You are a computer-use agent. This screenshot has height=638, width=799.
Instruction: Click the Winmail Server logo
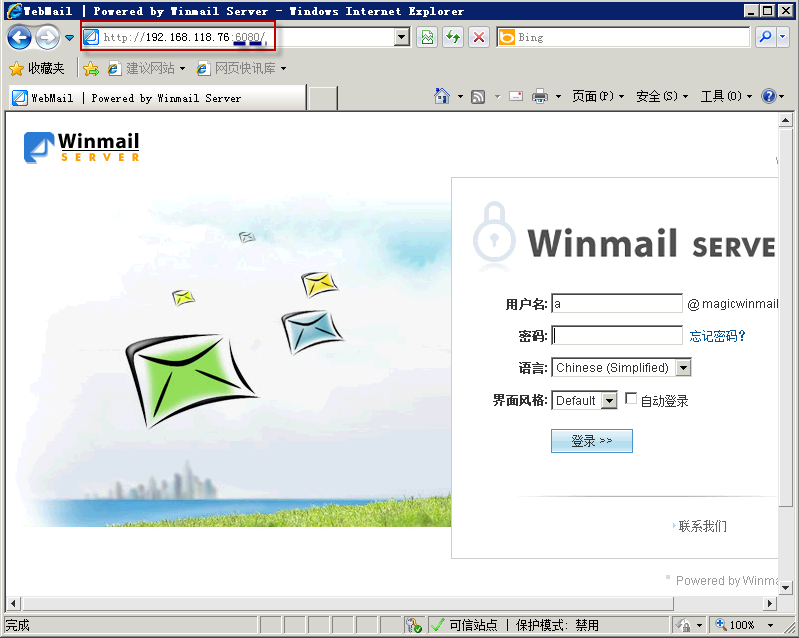coord(82,147)
